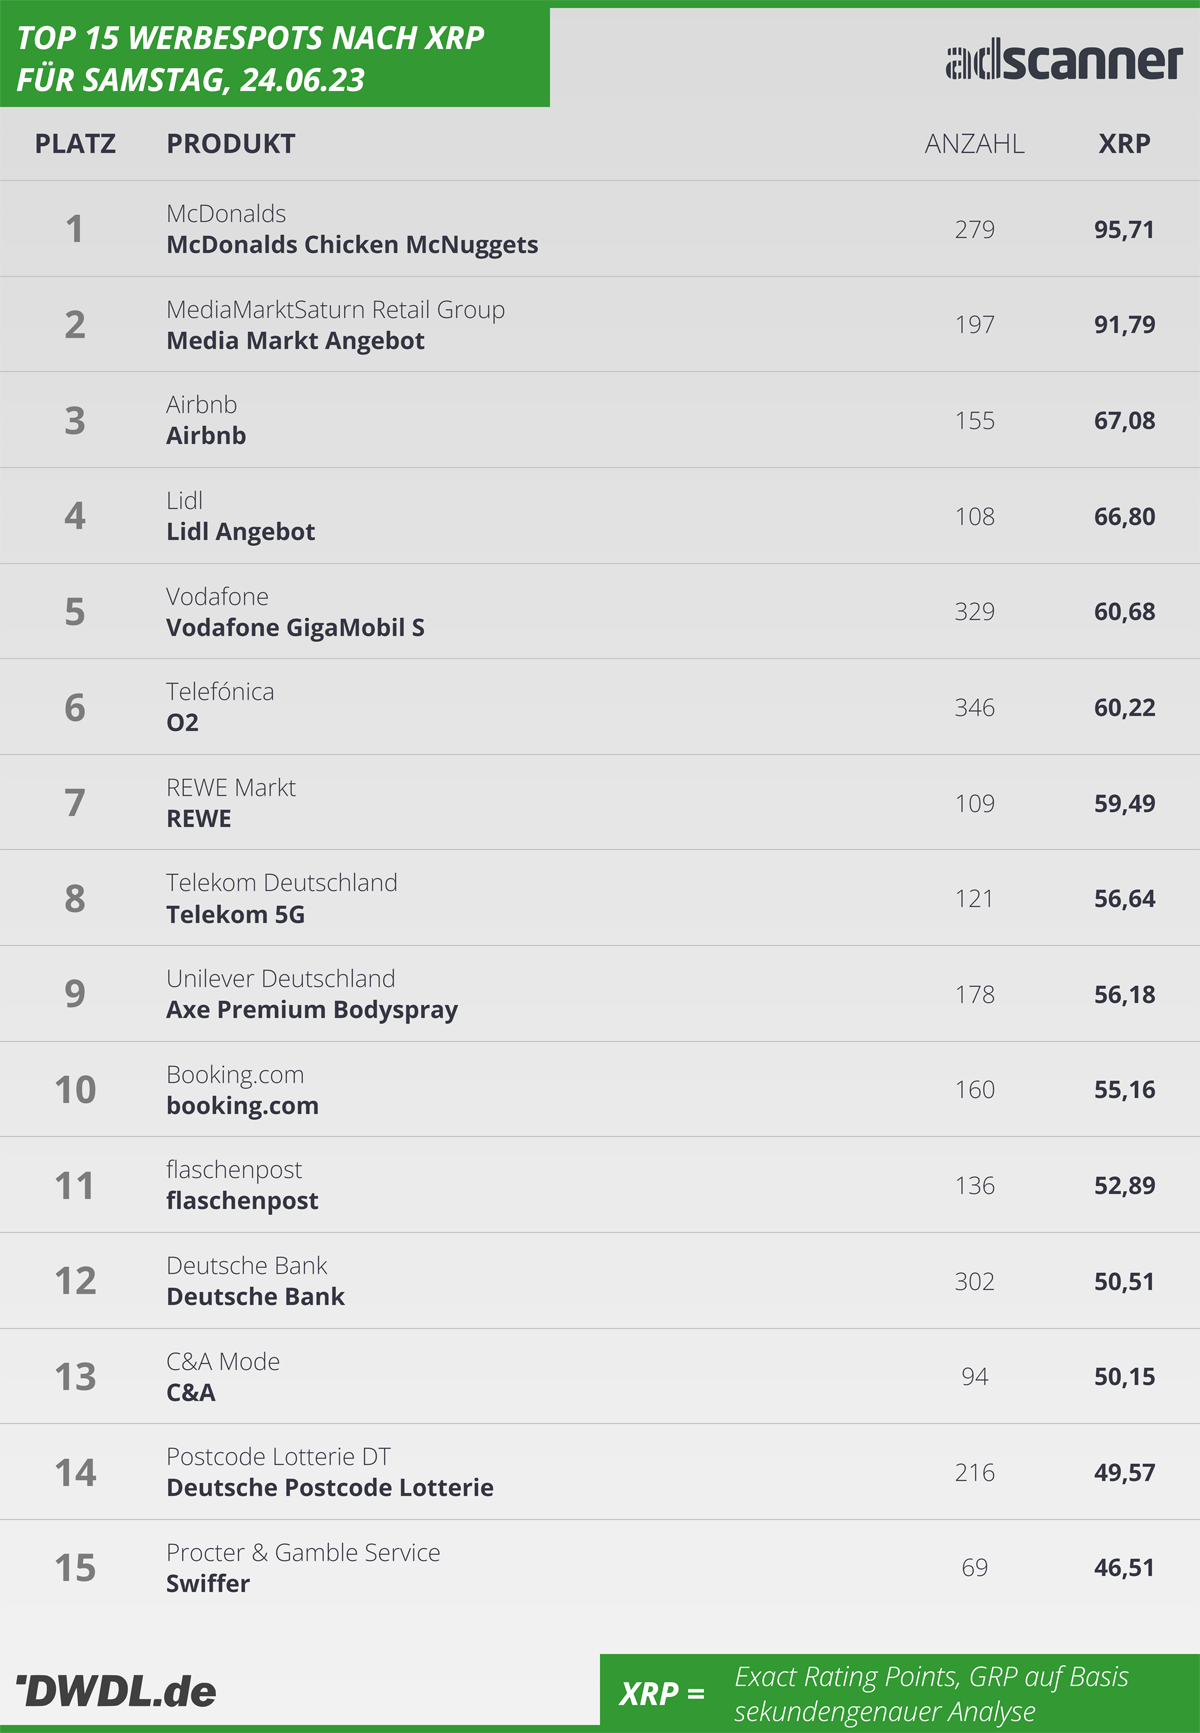Image resolution: width=1200 pixels, height=1733 pixels.
Task: Click the ANZAHL column header
Action: pyautogui.click(x=974, y=144)
